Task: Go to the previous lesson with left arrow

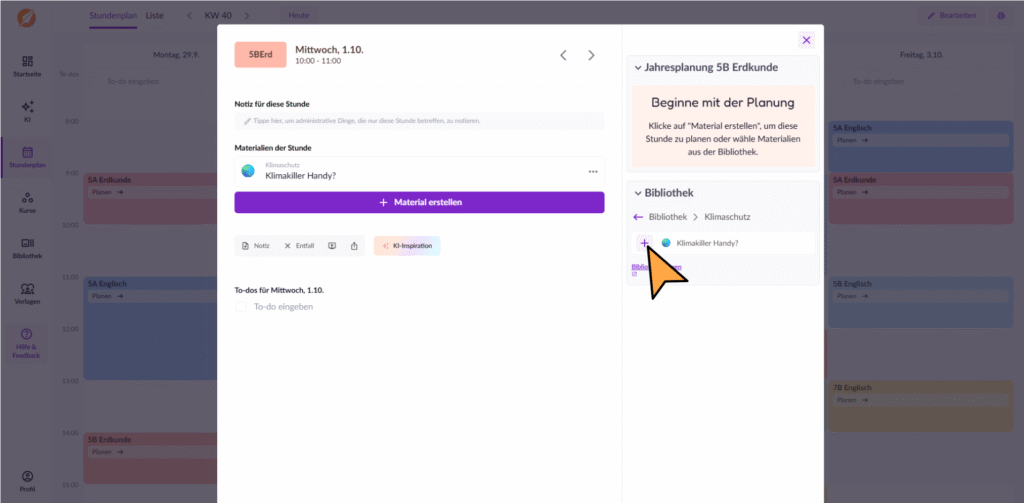Action: coord(563,56)
